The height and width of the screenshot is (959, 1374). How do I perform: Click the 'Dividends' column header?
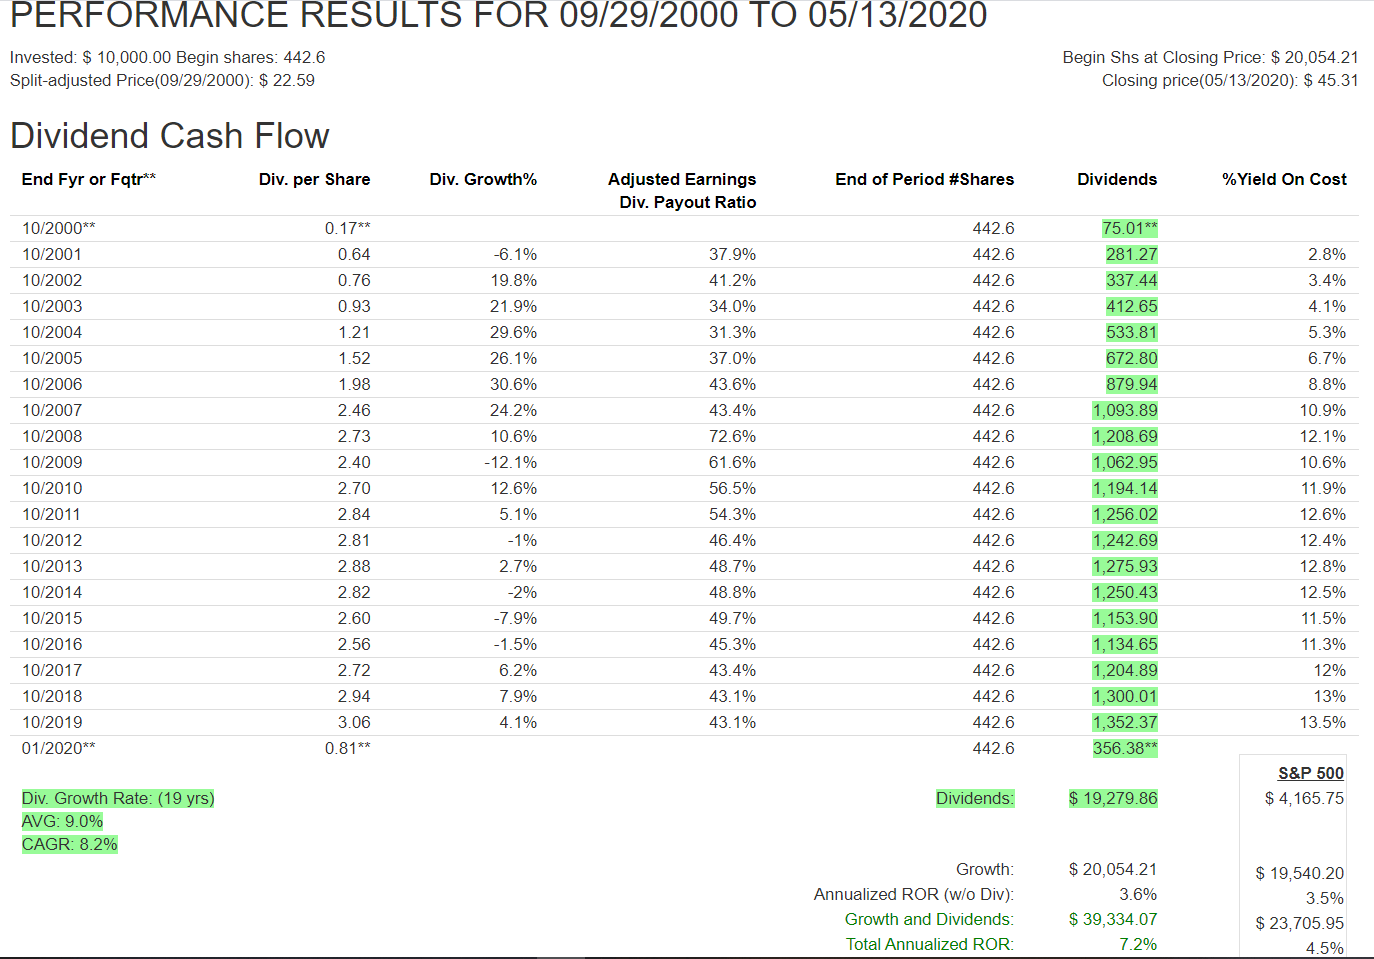tap(1117, 179)
